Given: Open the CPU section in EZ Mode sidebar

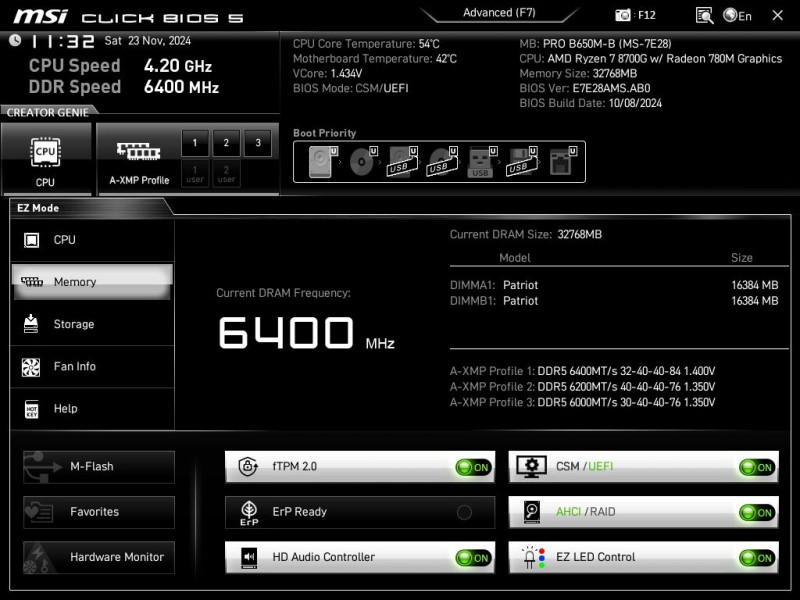Looking at the screenshot, I should [92, 240].
